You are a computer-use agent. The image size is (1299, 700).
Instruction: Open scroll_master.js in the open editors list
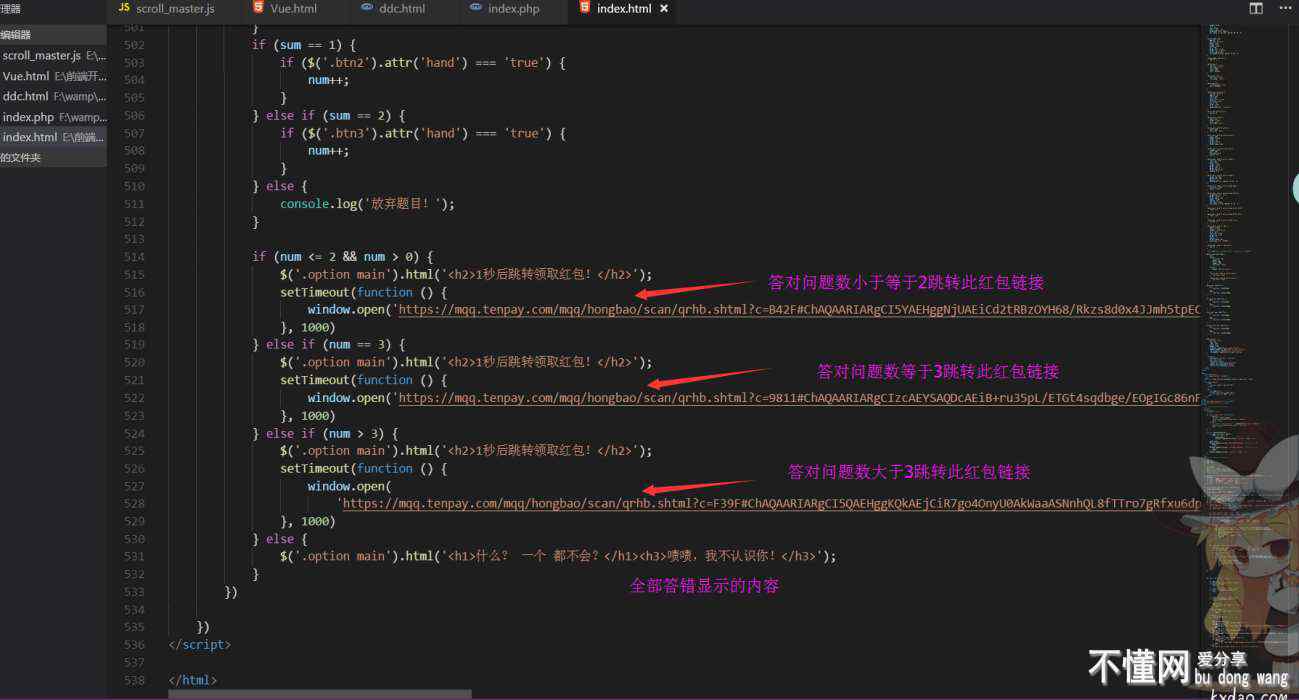[53, 56]
